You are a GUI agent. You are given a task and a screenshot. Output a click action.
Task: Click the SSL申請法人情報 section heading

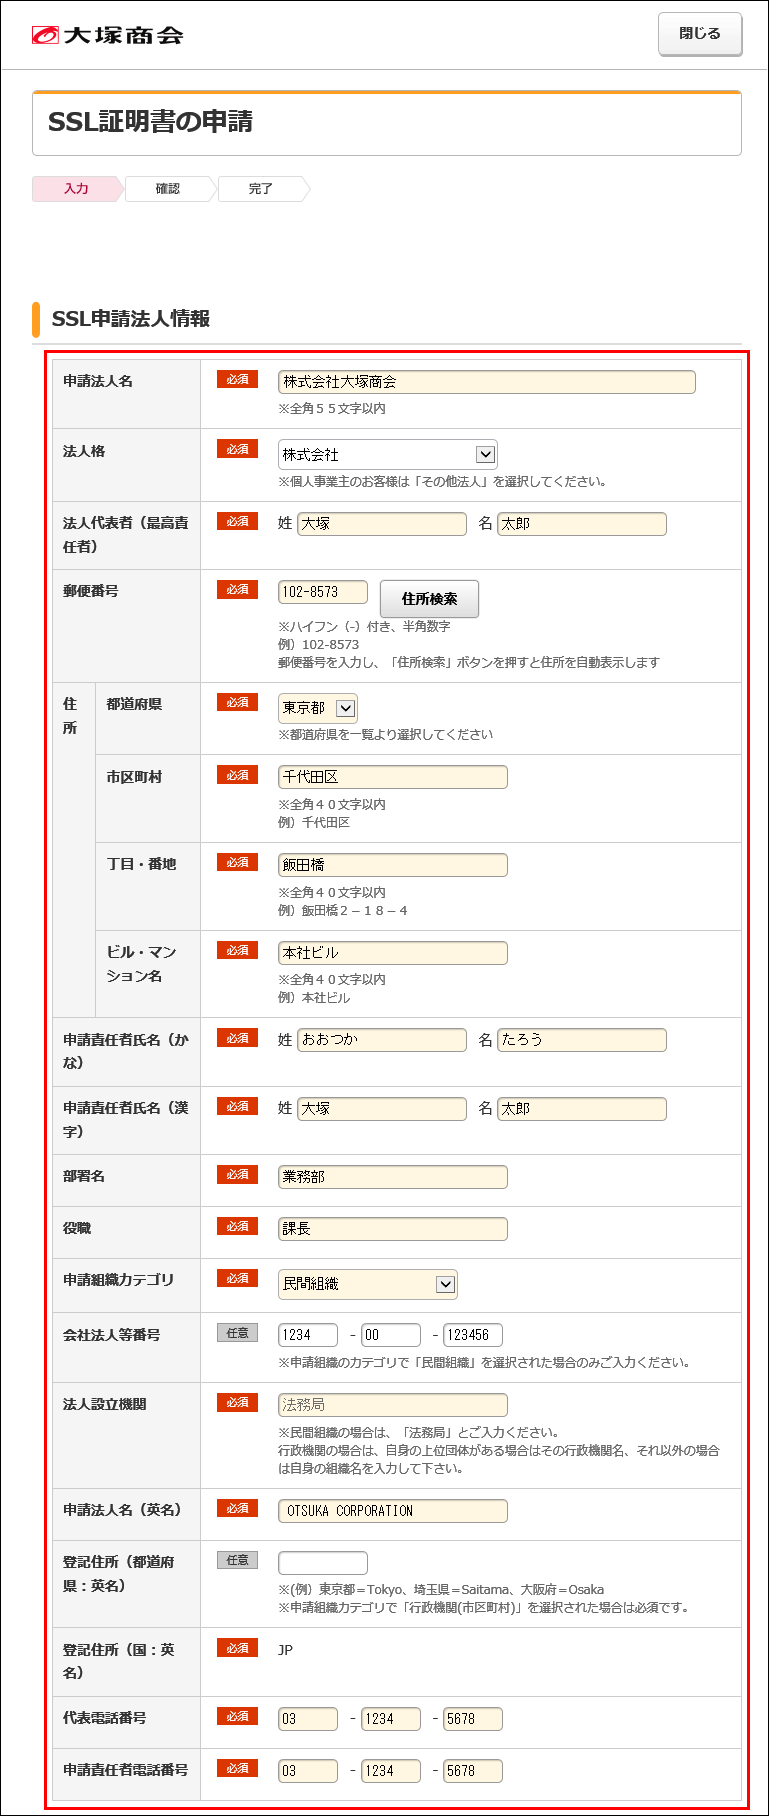point(131,319)
